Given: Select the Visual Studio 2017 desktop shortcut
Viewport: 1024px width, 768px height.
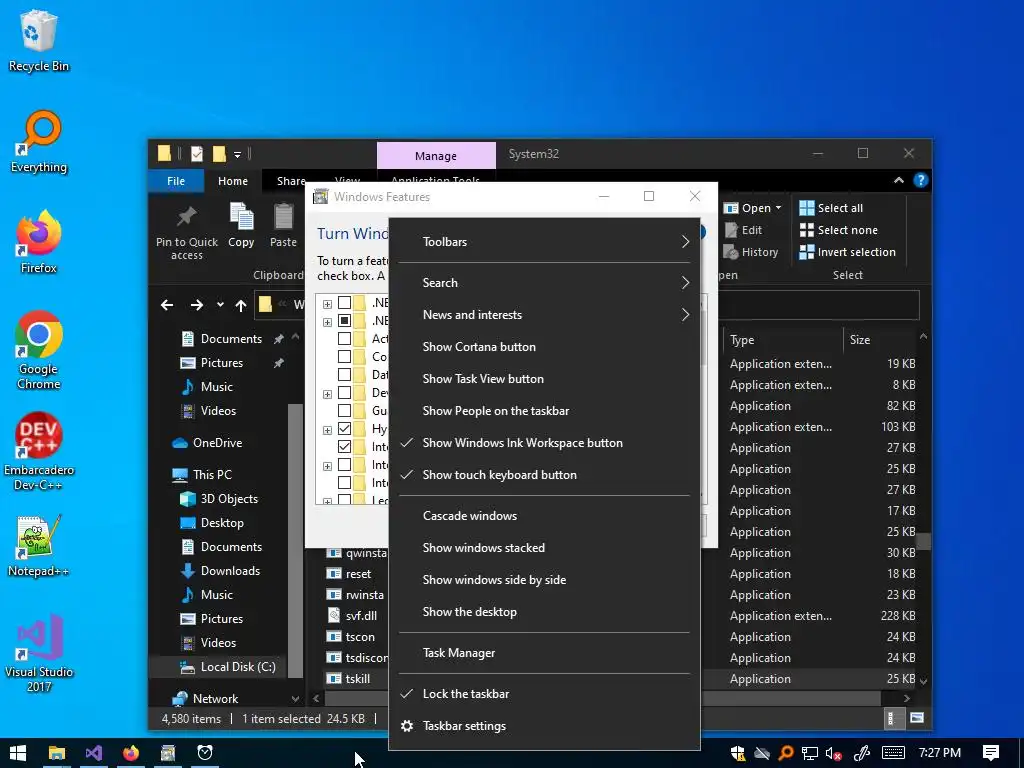Looking at the screenshot, I should (39, 653).
